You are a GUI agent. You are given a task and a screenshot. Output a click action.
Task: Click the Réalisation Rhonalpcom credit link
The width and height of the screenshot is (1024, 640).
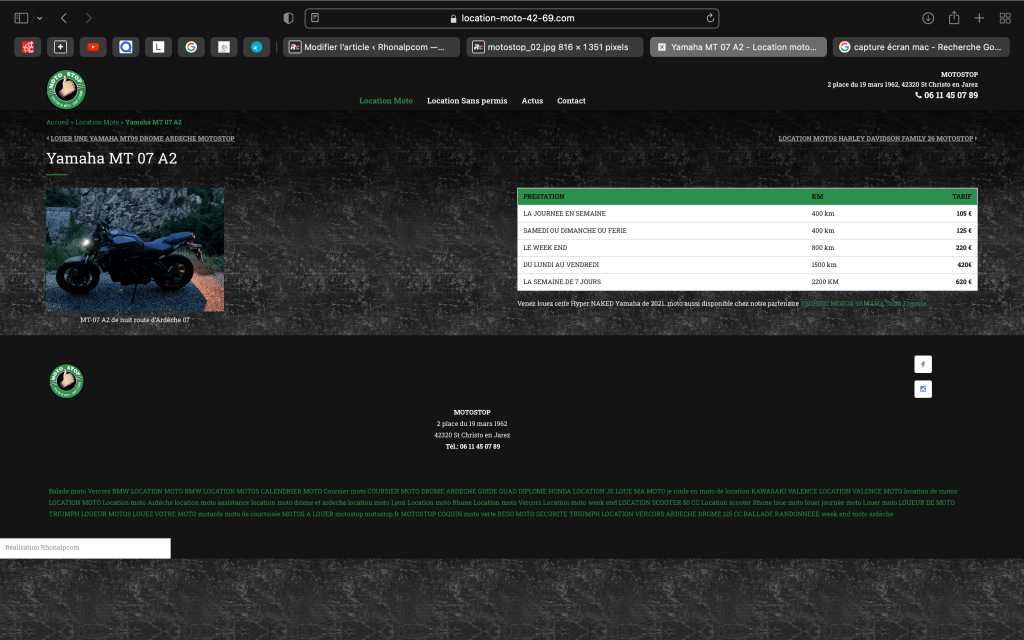42,547
